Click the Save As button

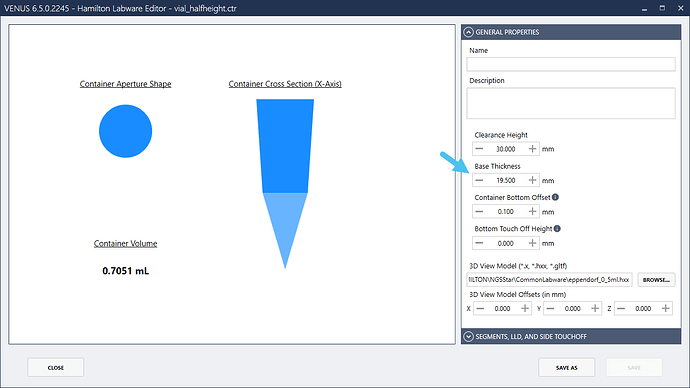(x=566, y=367)
